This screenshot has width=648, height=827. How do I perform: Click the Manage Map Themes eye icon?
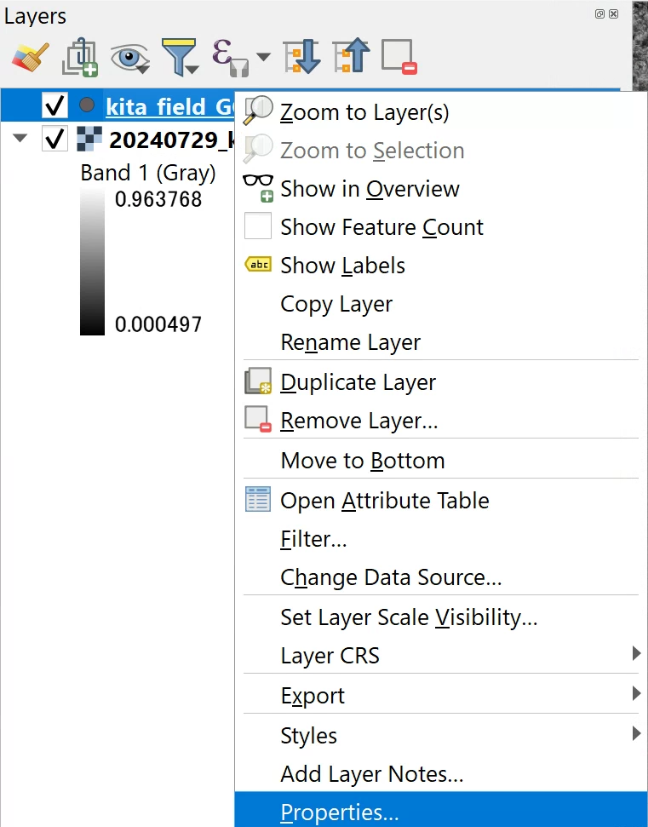point(130,57)
